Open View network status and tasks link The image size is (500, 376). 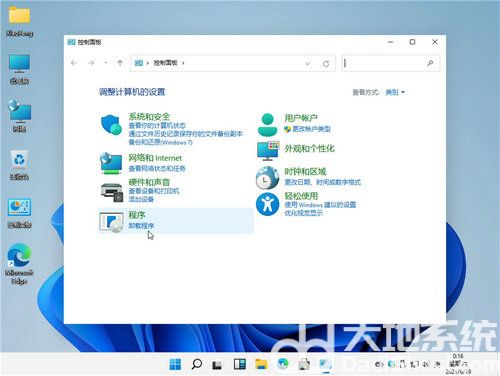(x=157, y=168)
